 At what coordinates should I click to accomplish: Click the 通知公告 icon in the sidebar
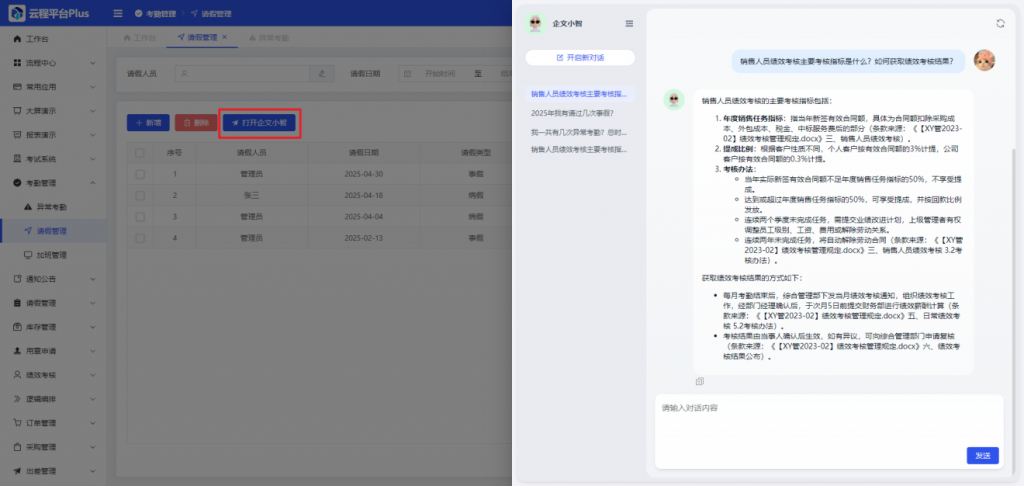tap(17, 279)
